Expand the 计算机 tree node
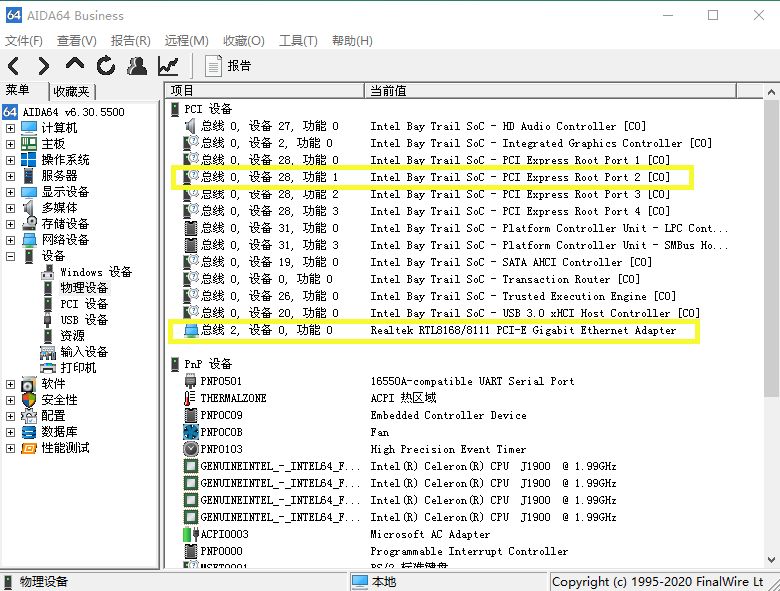Image resolution: width=780 pixels, height=591 pixels. click(10, 128)
